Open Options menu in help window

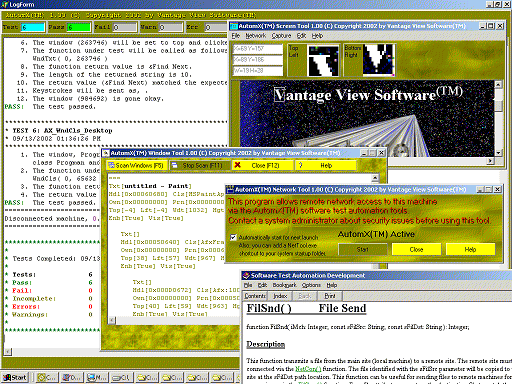coord(311,285)
